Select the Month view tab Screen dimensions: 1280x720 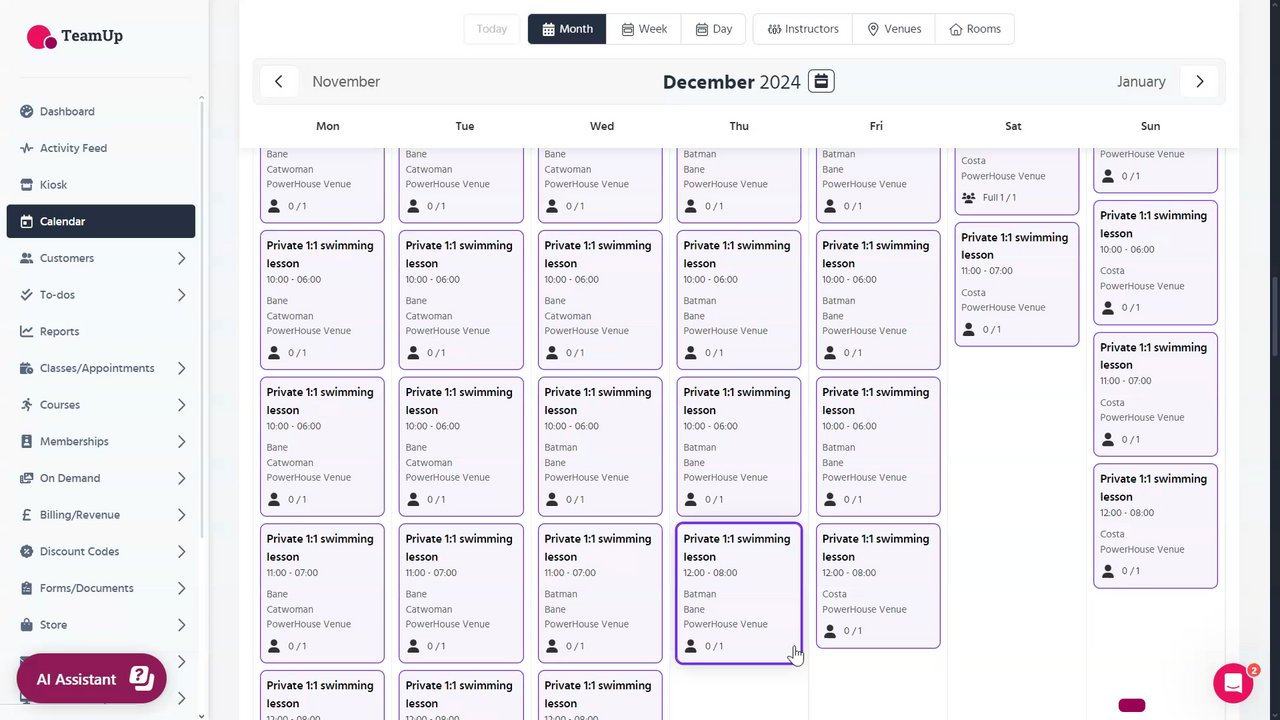tap(567, 29)
